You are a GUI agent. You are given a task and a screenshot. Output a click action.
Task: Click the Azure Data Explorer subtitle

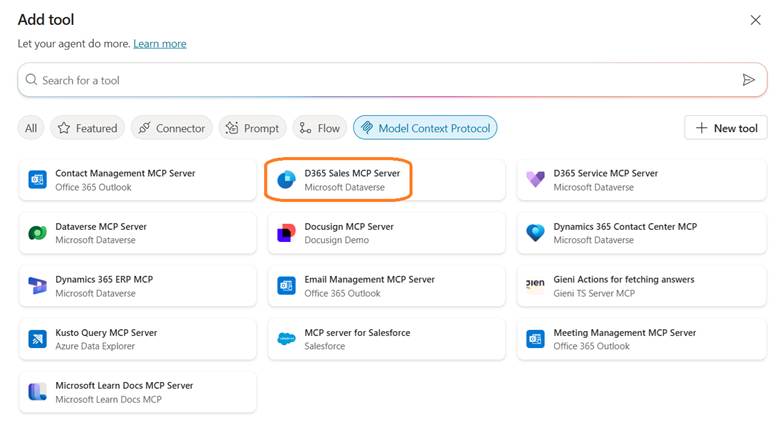pyautogui.click(x=95, y=346)
